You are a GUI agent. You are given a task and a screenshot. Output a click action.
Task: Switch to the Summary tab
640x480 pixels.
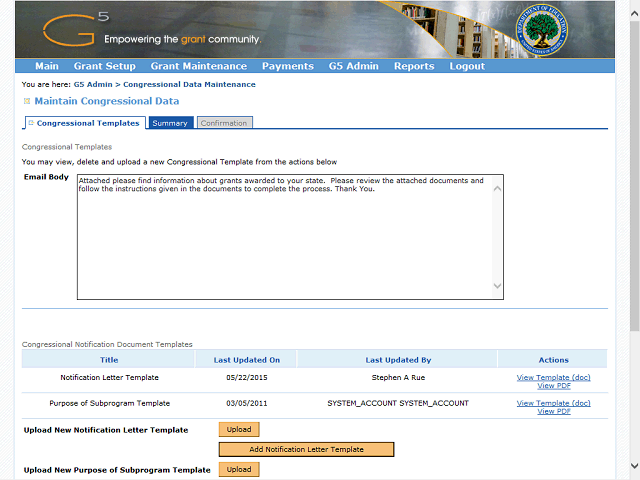171,123
